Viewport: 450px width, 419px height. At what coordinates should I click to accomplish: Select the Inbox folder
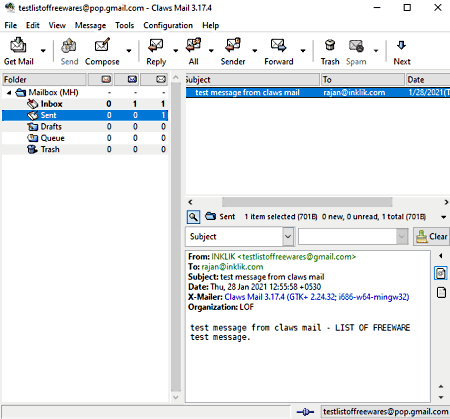pyautogui.click(x=85, y=104)
